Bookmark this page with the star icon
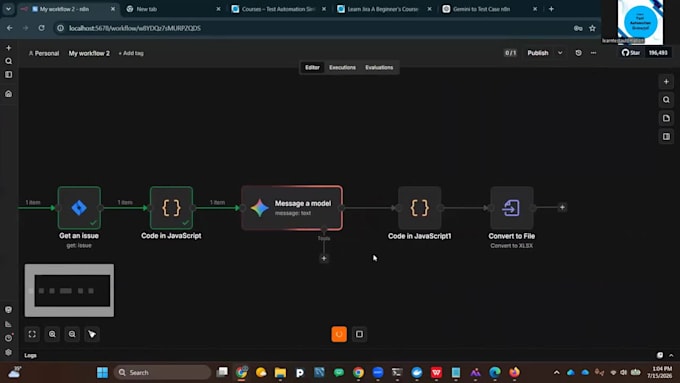The width and height of the screenshot is (680, 383). (x=592, y=28)
